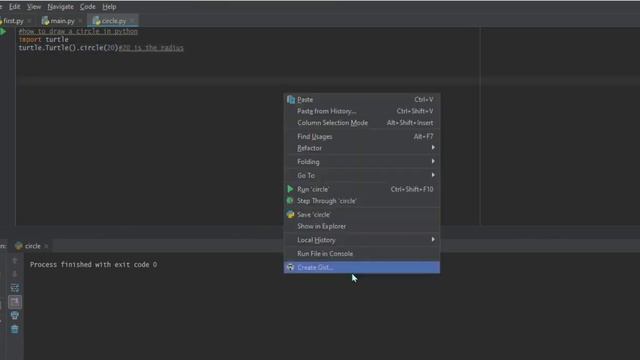Open the Edit menu
Image resolution: width=640 pixels, height=360 pixels.
(15, 7)
